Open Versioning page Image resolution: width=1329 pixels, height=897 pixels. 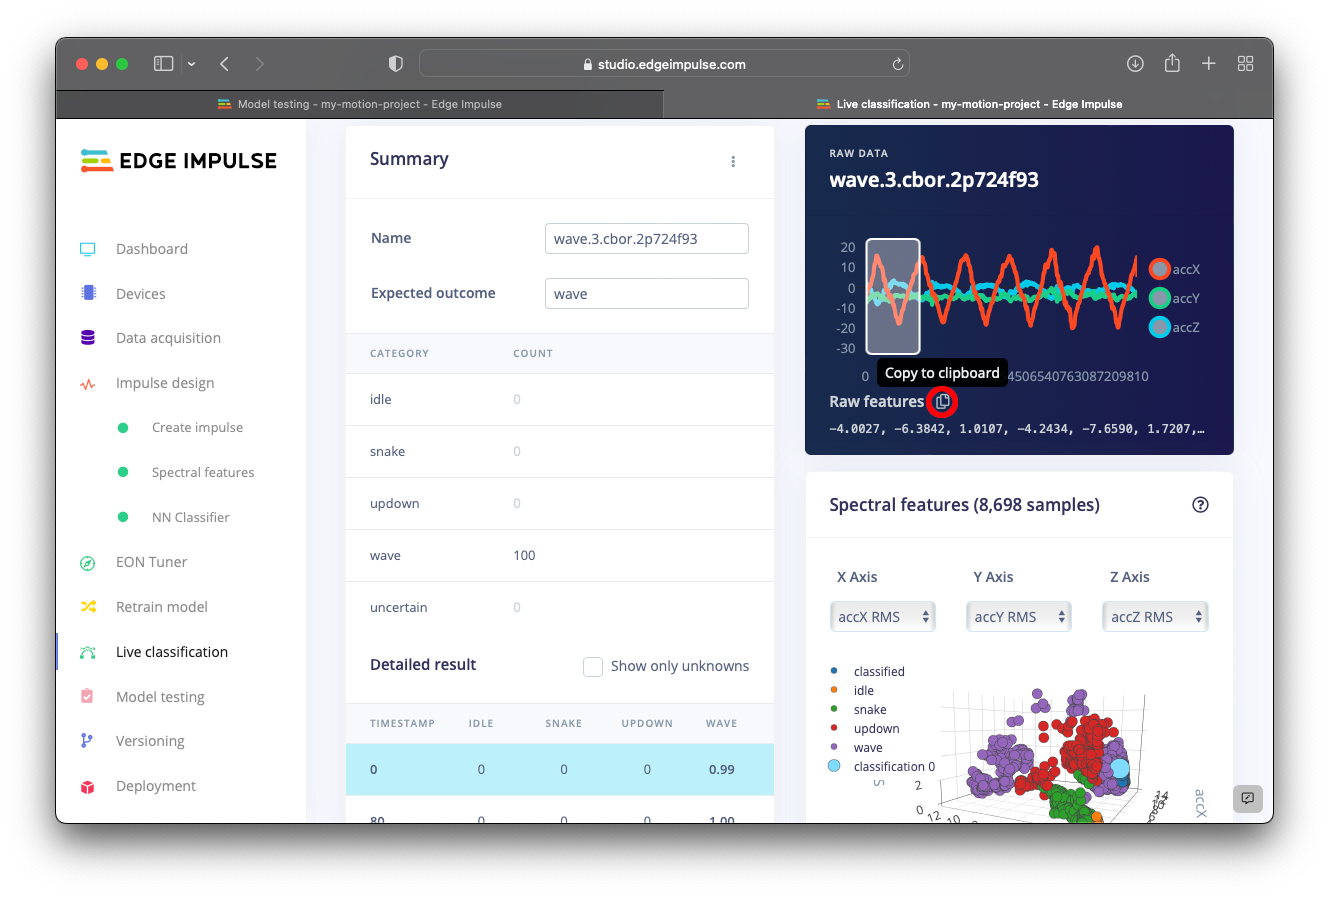(x=150, y=741)
